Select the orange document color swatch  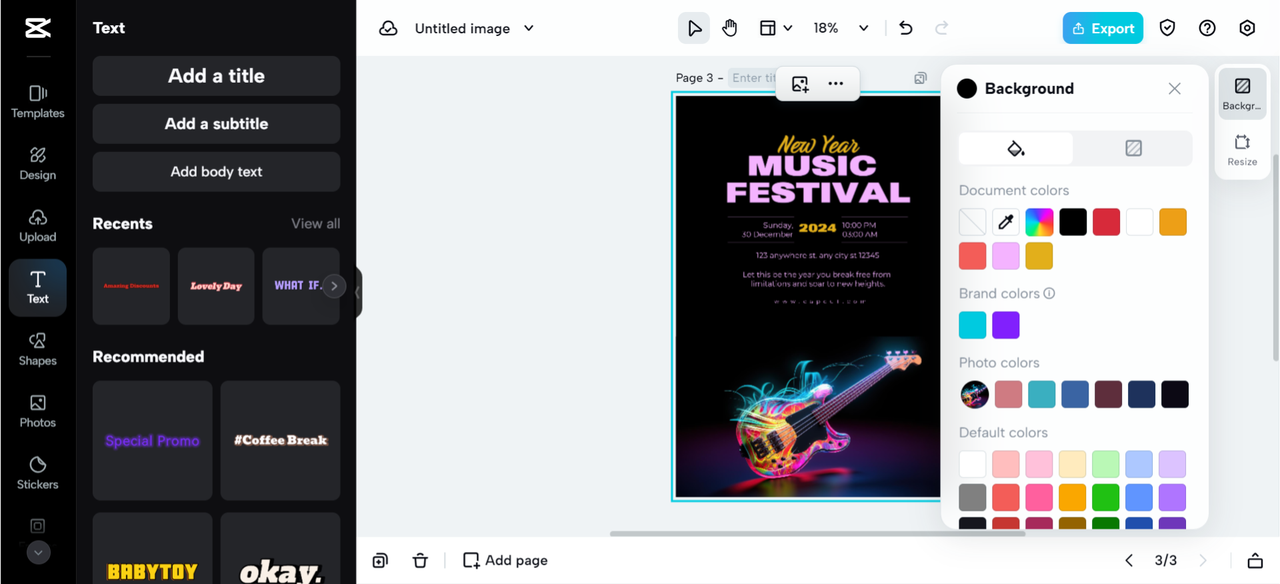1173,222
